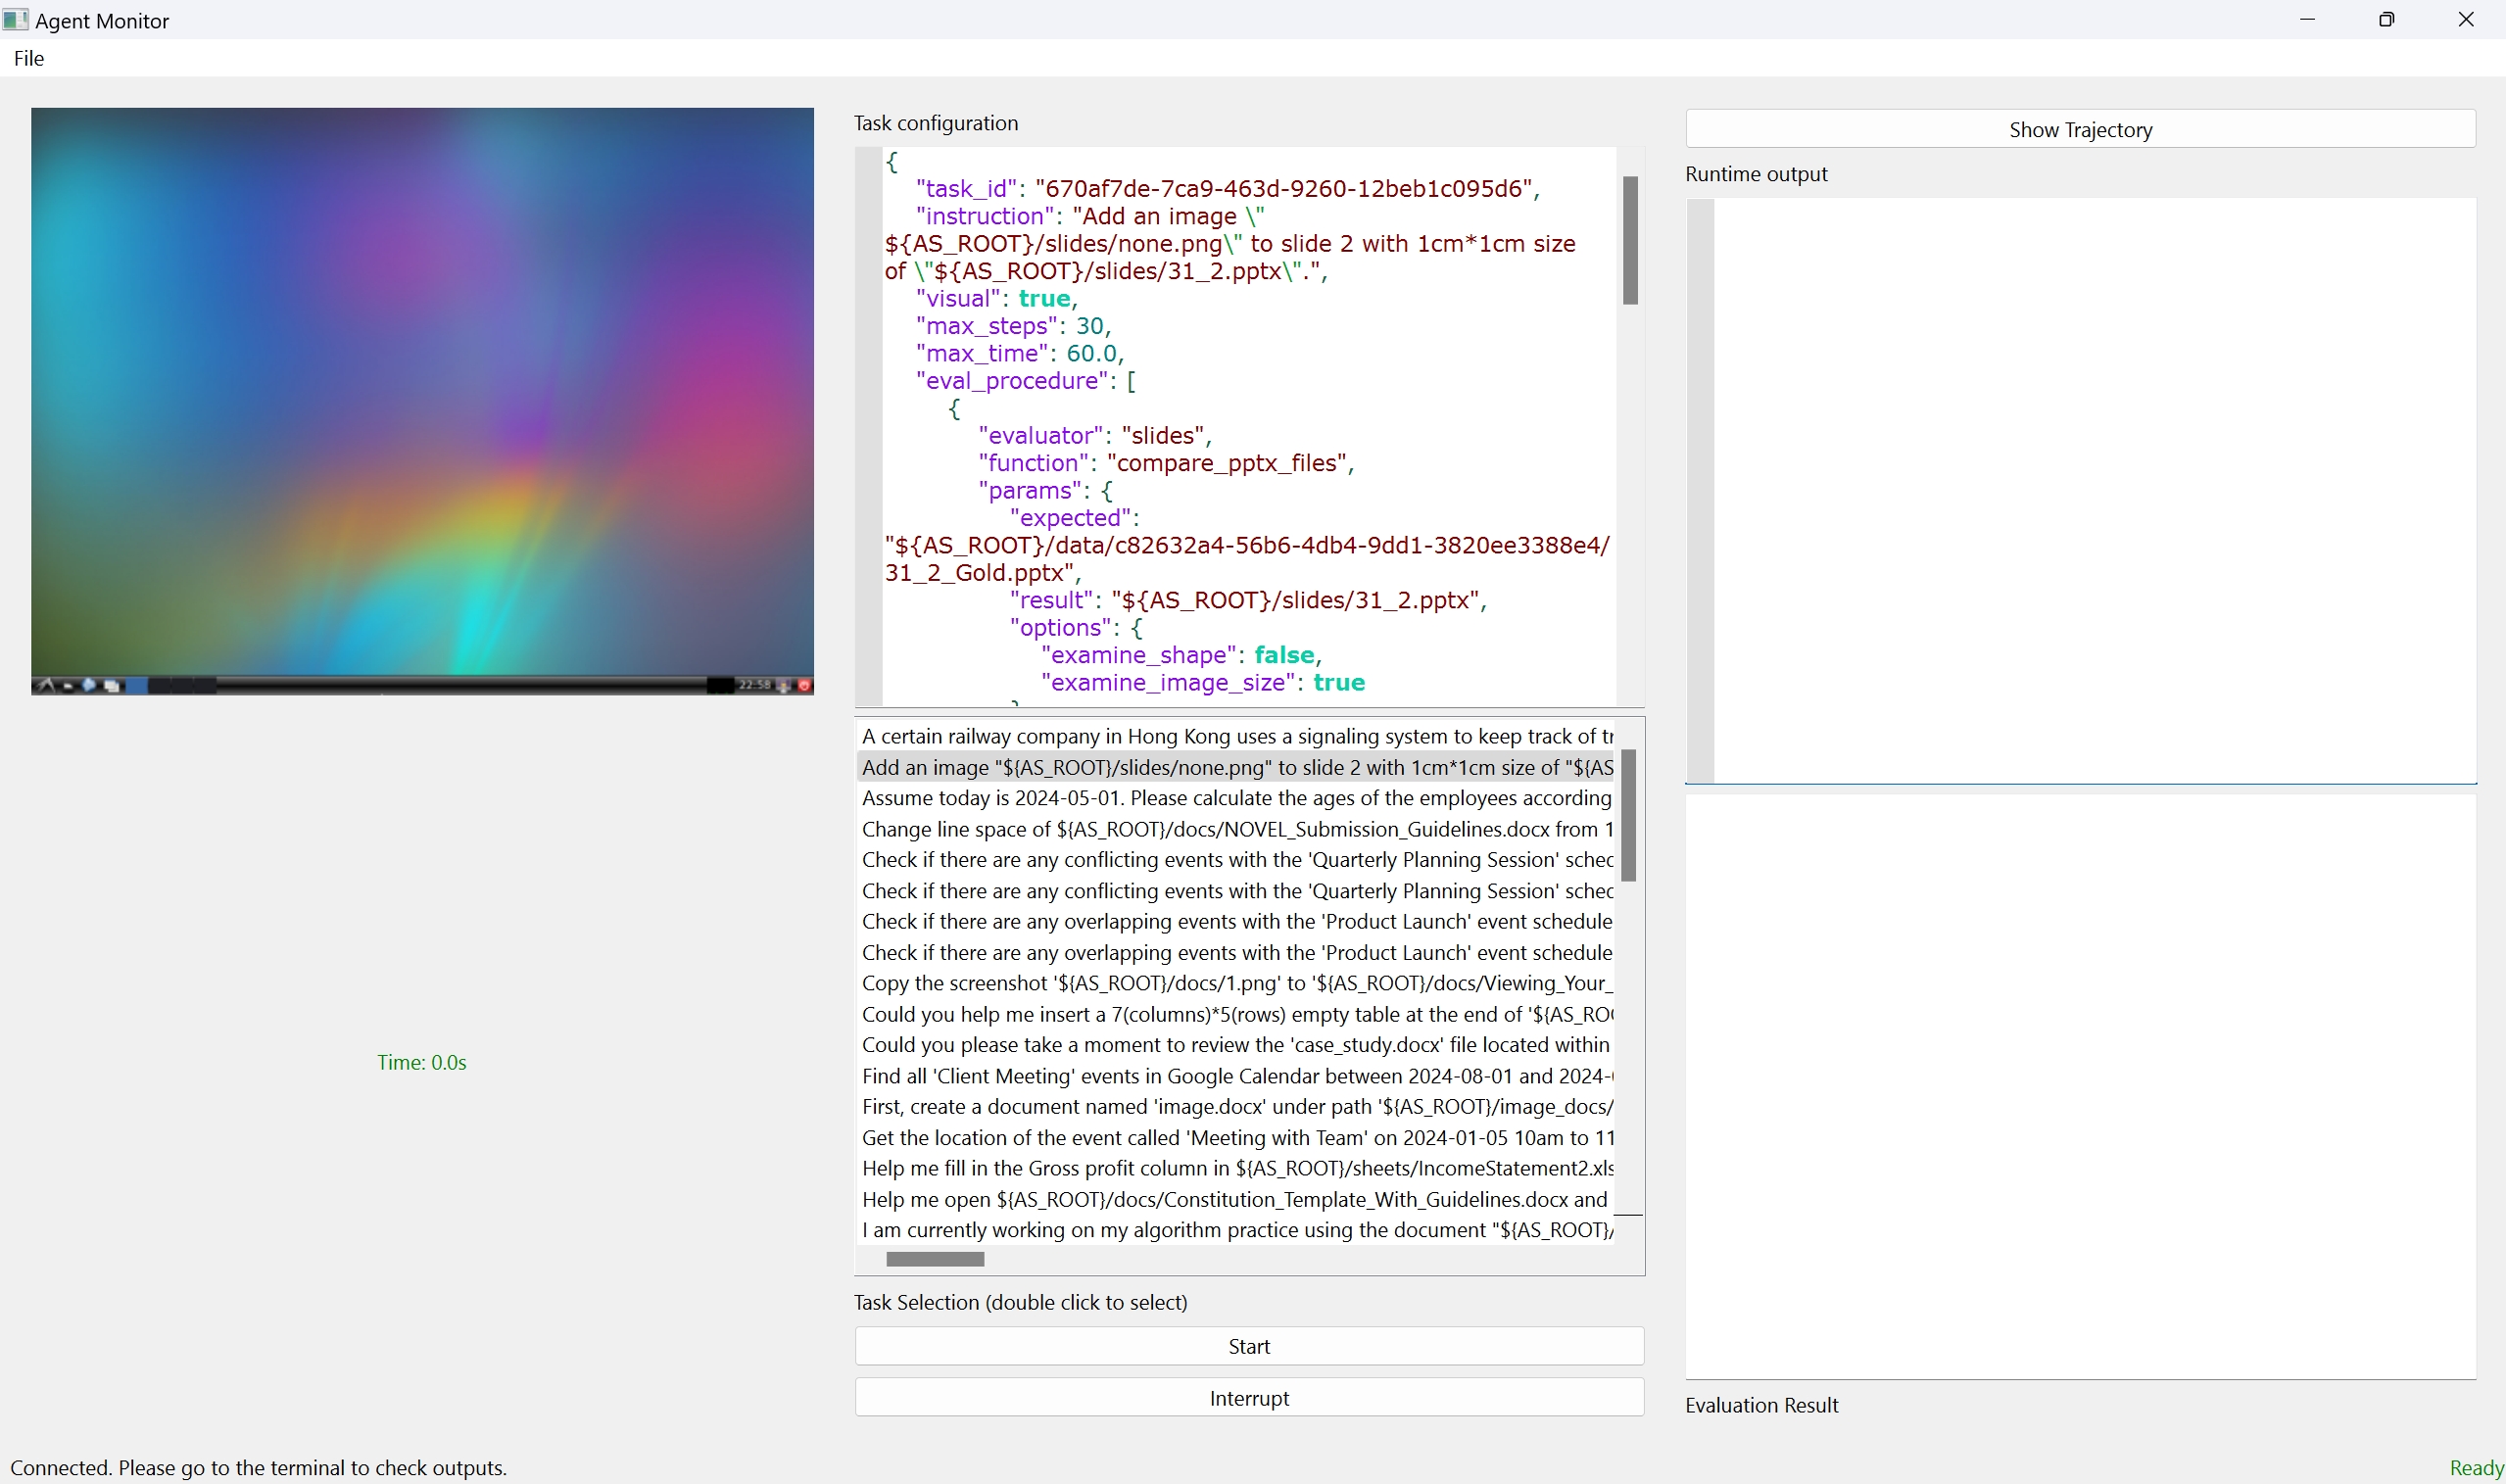Select the 'Help me fill in Gross profit' task

click(1236, 1168)
